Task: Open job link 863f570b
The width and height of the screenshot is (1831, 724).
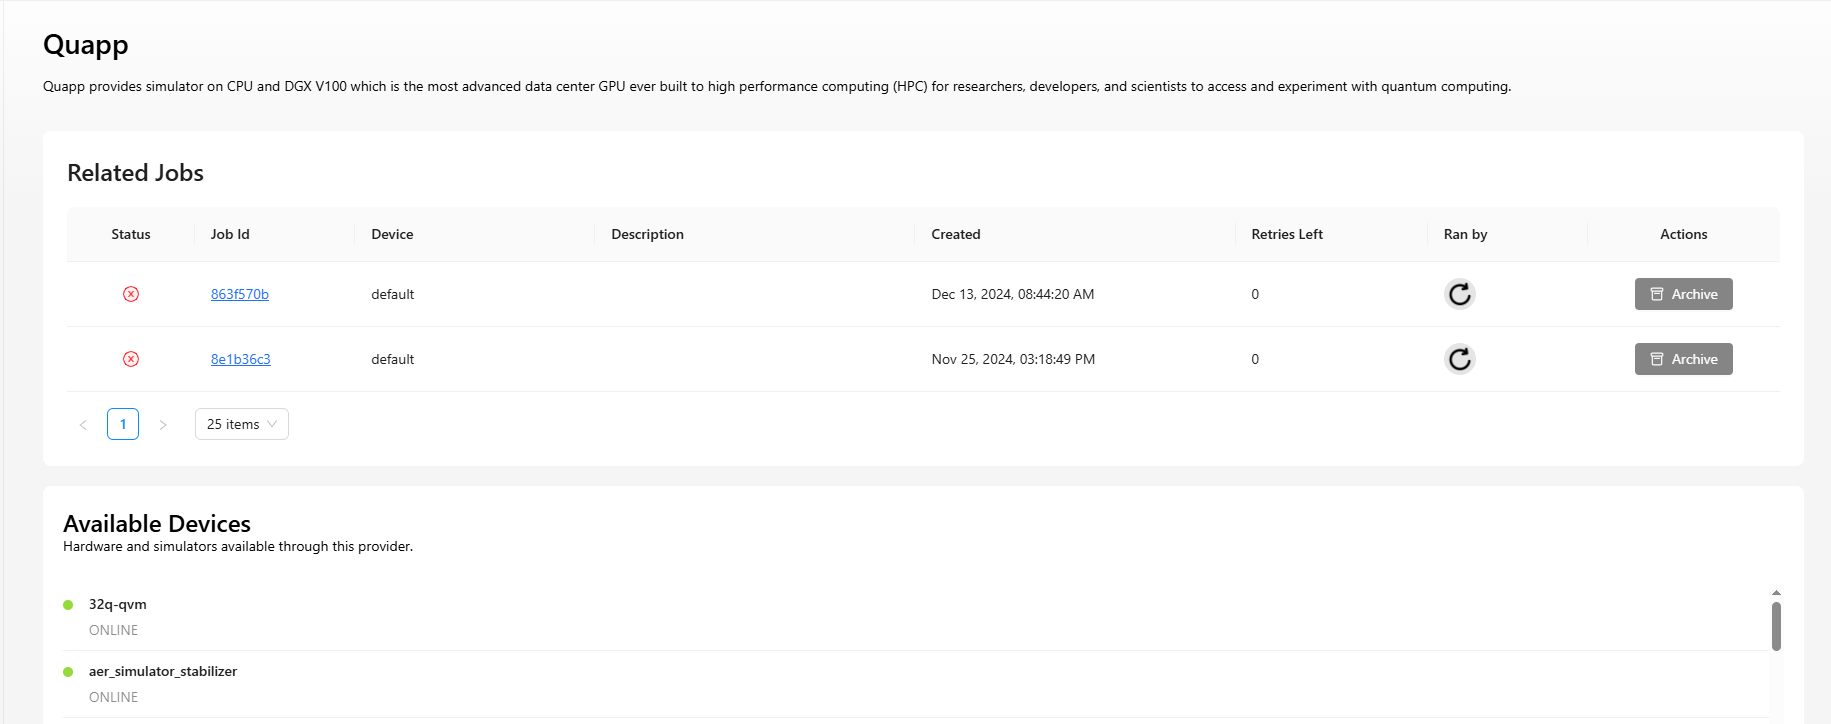Action: click(x=240, y=294)
